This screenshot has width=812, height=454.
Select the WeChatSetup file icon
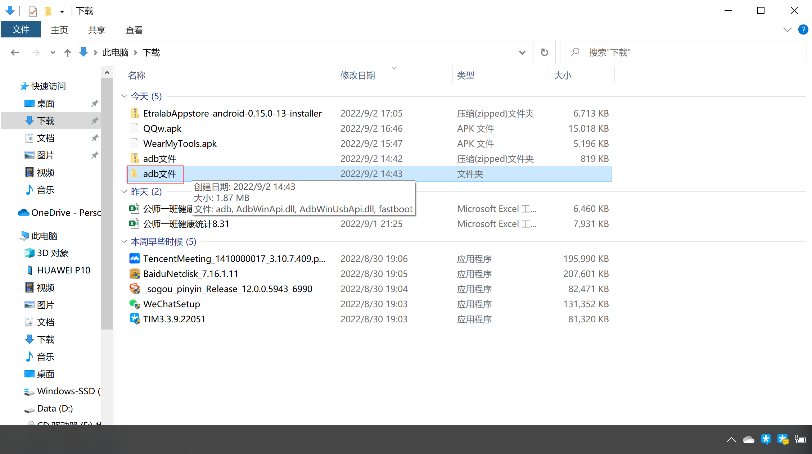pyautogui.click(x=135, y=303)
